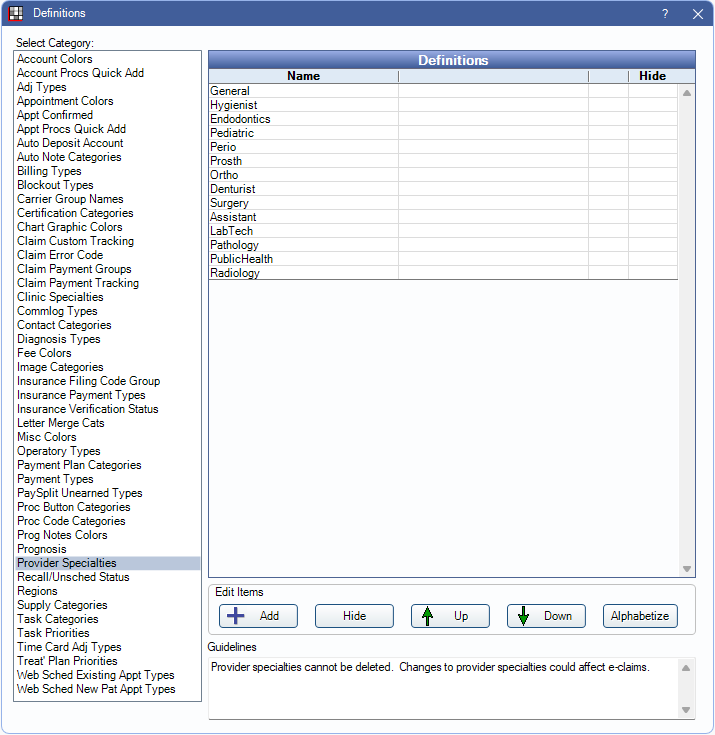Click the Alphabetize button
Viewport: 715px width, 735px height.
tap(640, 616)
